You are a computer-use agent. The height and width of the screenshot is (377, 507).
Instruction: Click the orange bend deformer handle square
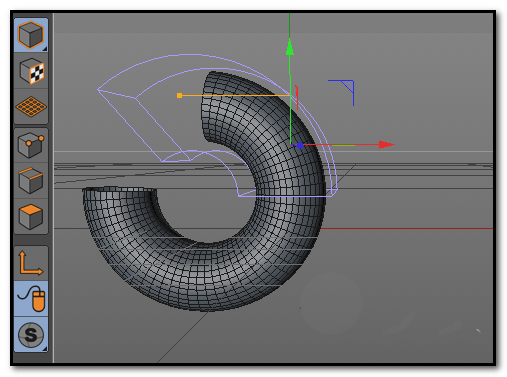(179, 96)
